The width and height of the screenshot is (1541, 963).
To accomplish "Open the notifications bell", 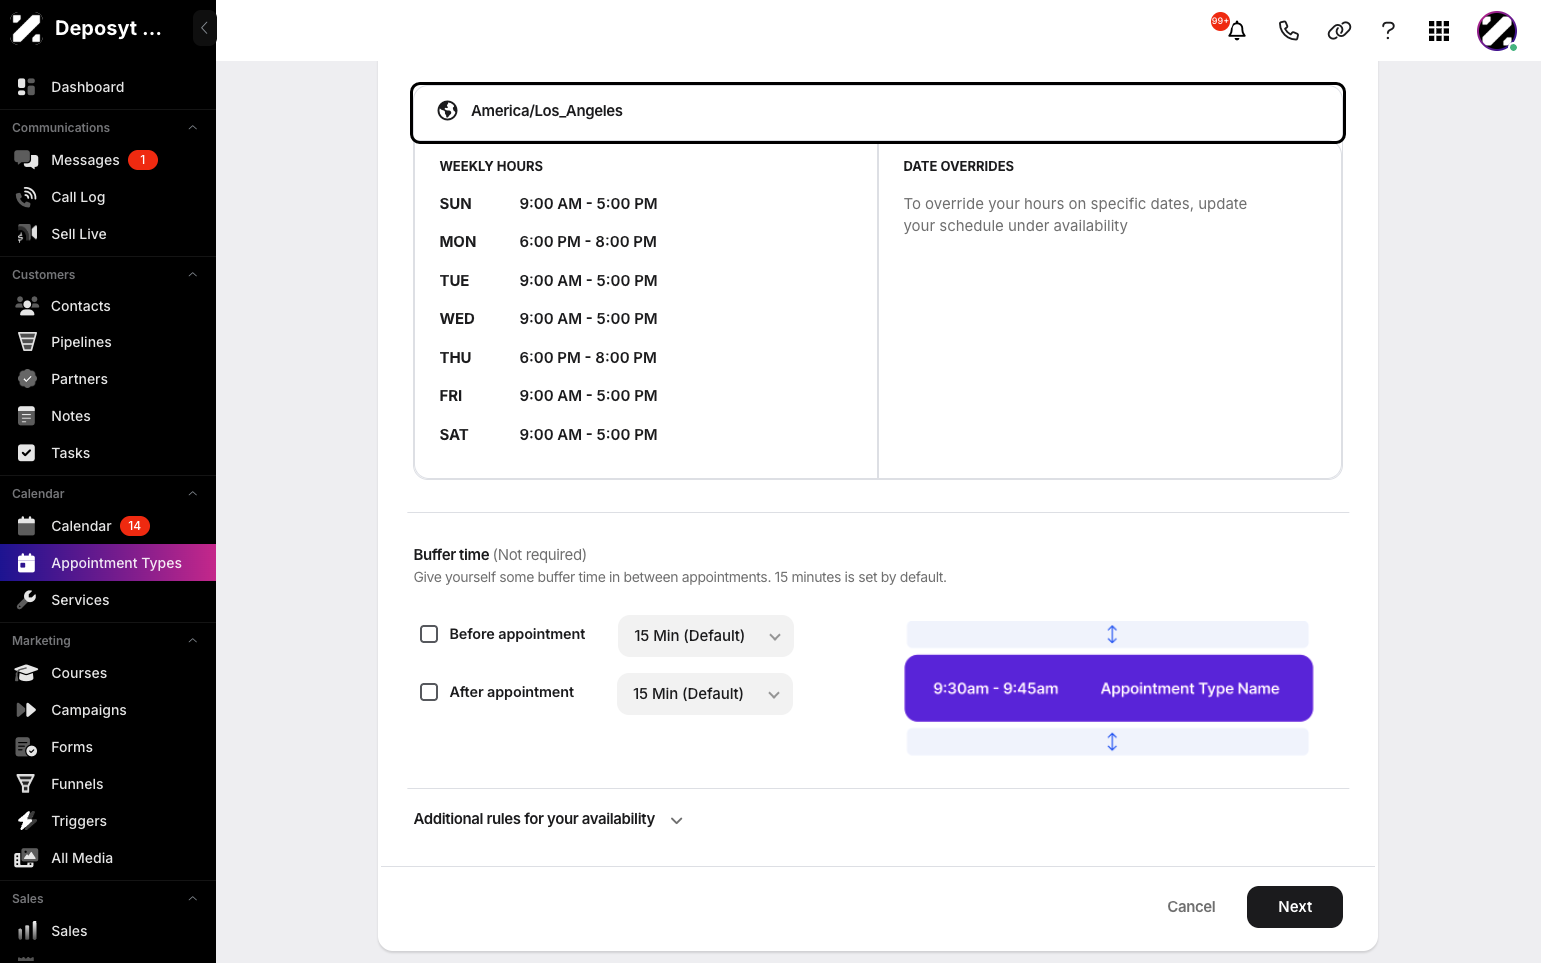I will [1237, 31].
